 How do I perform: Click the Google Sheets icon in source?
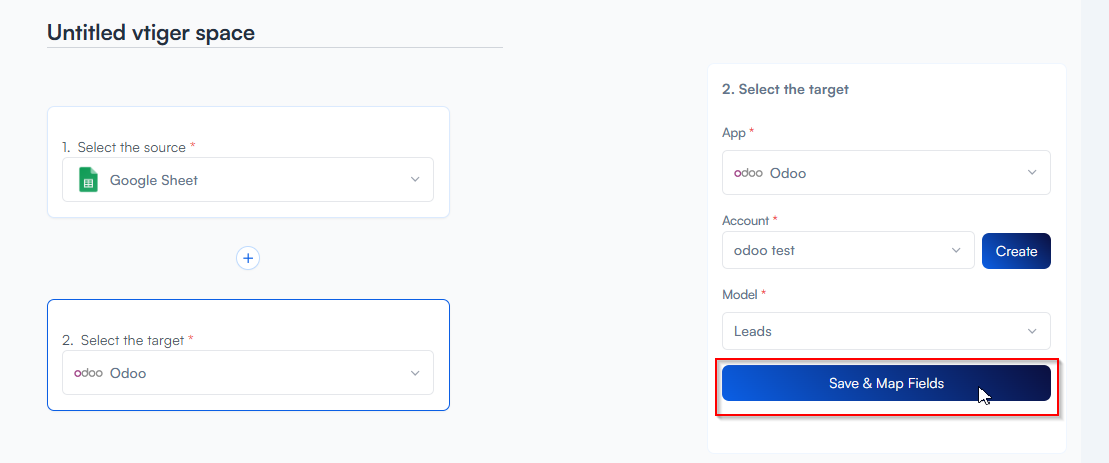(88, 180)
